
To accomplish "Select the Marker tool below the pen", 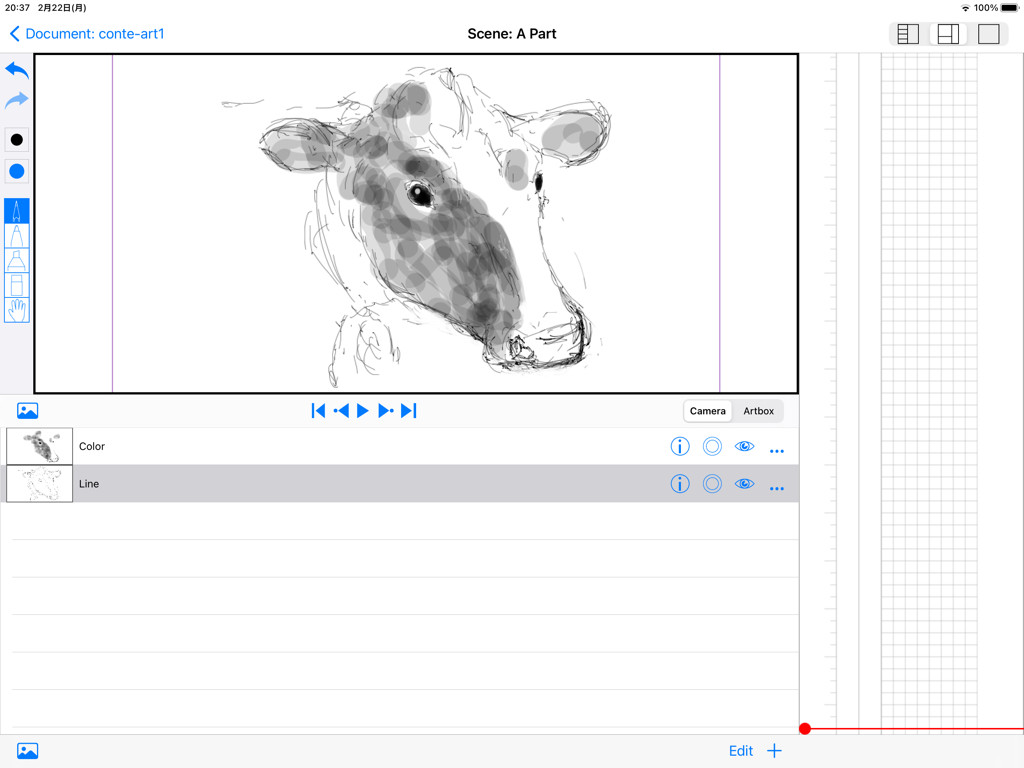I will tap(16, 235).
